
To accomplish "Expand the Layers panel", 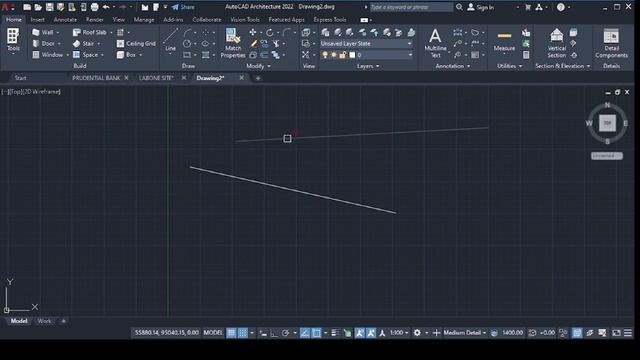I will click(368, 66).
